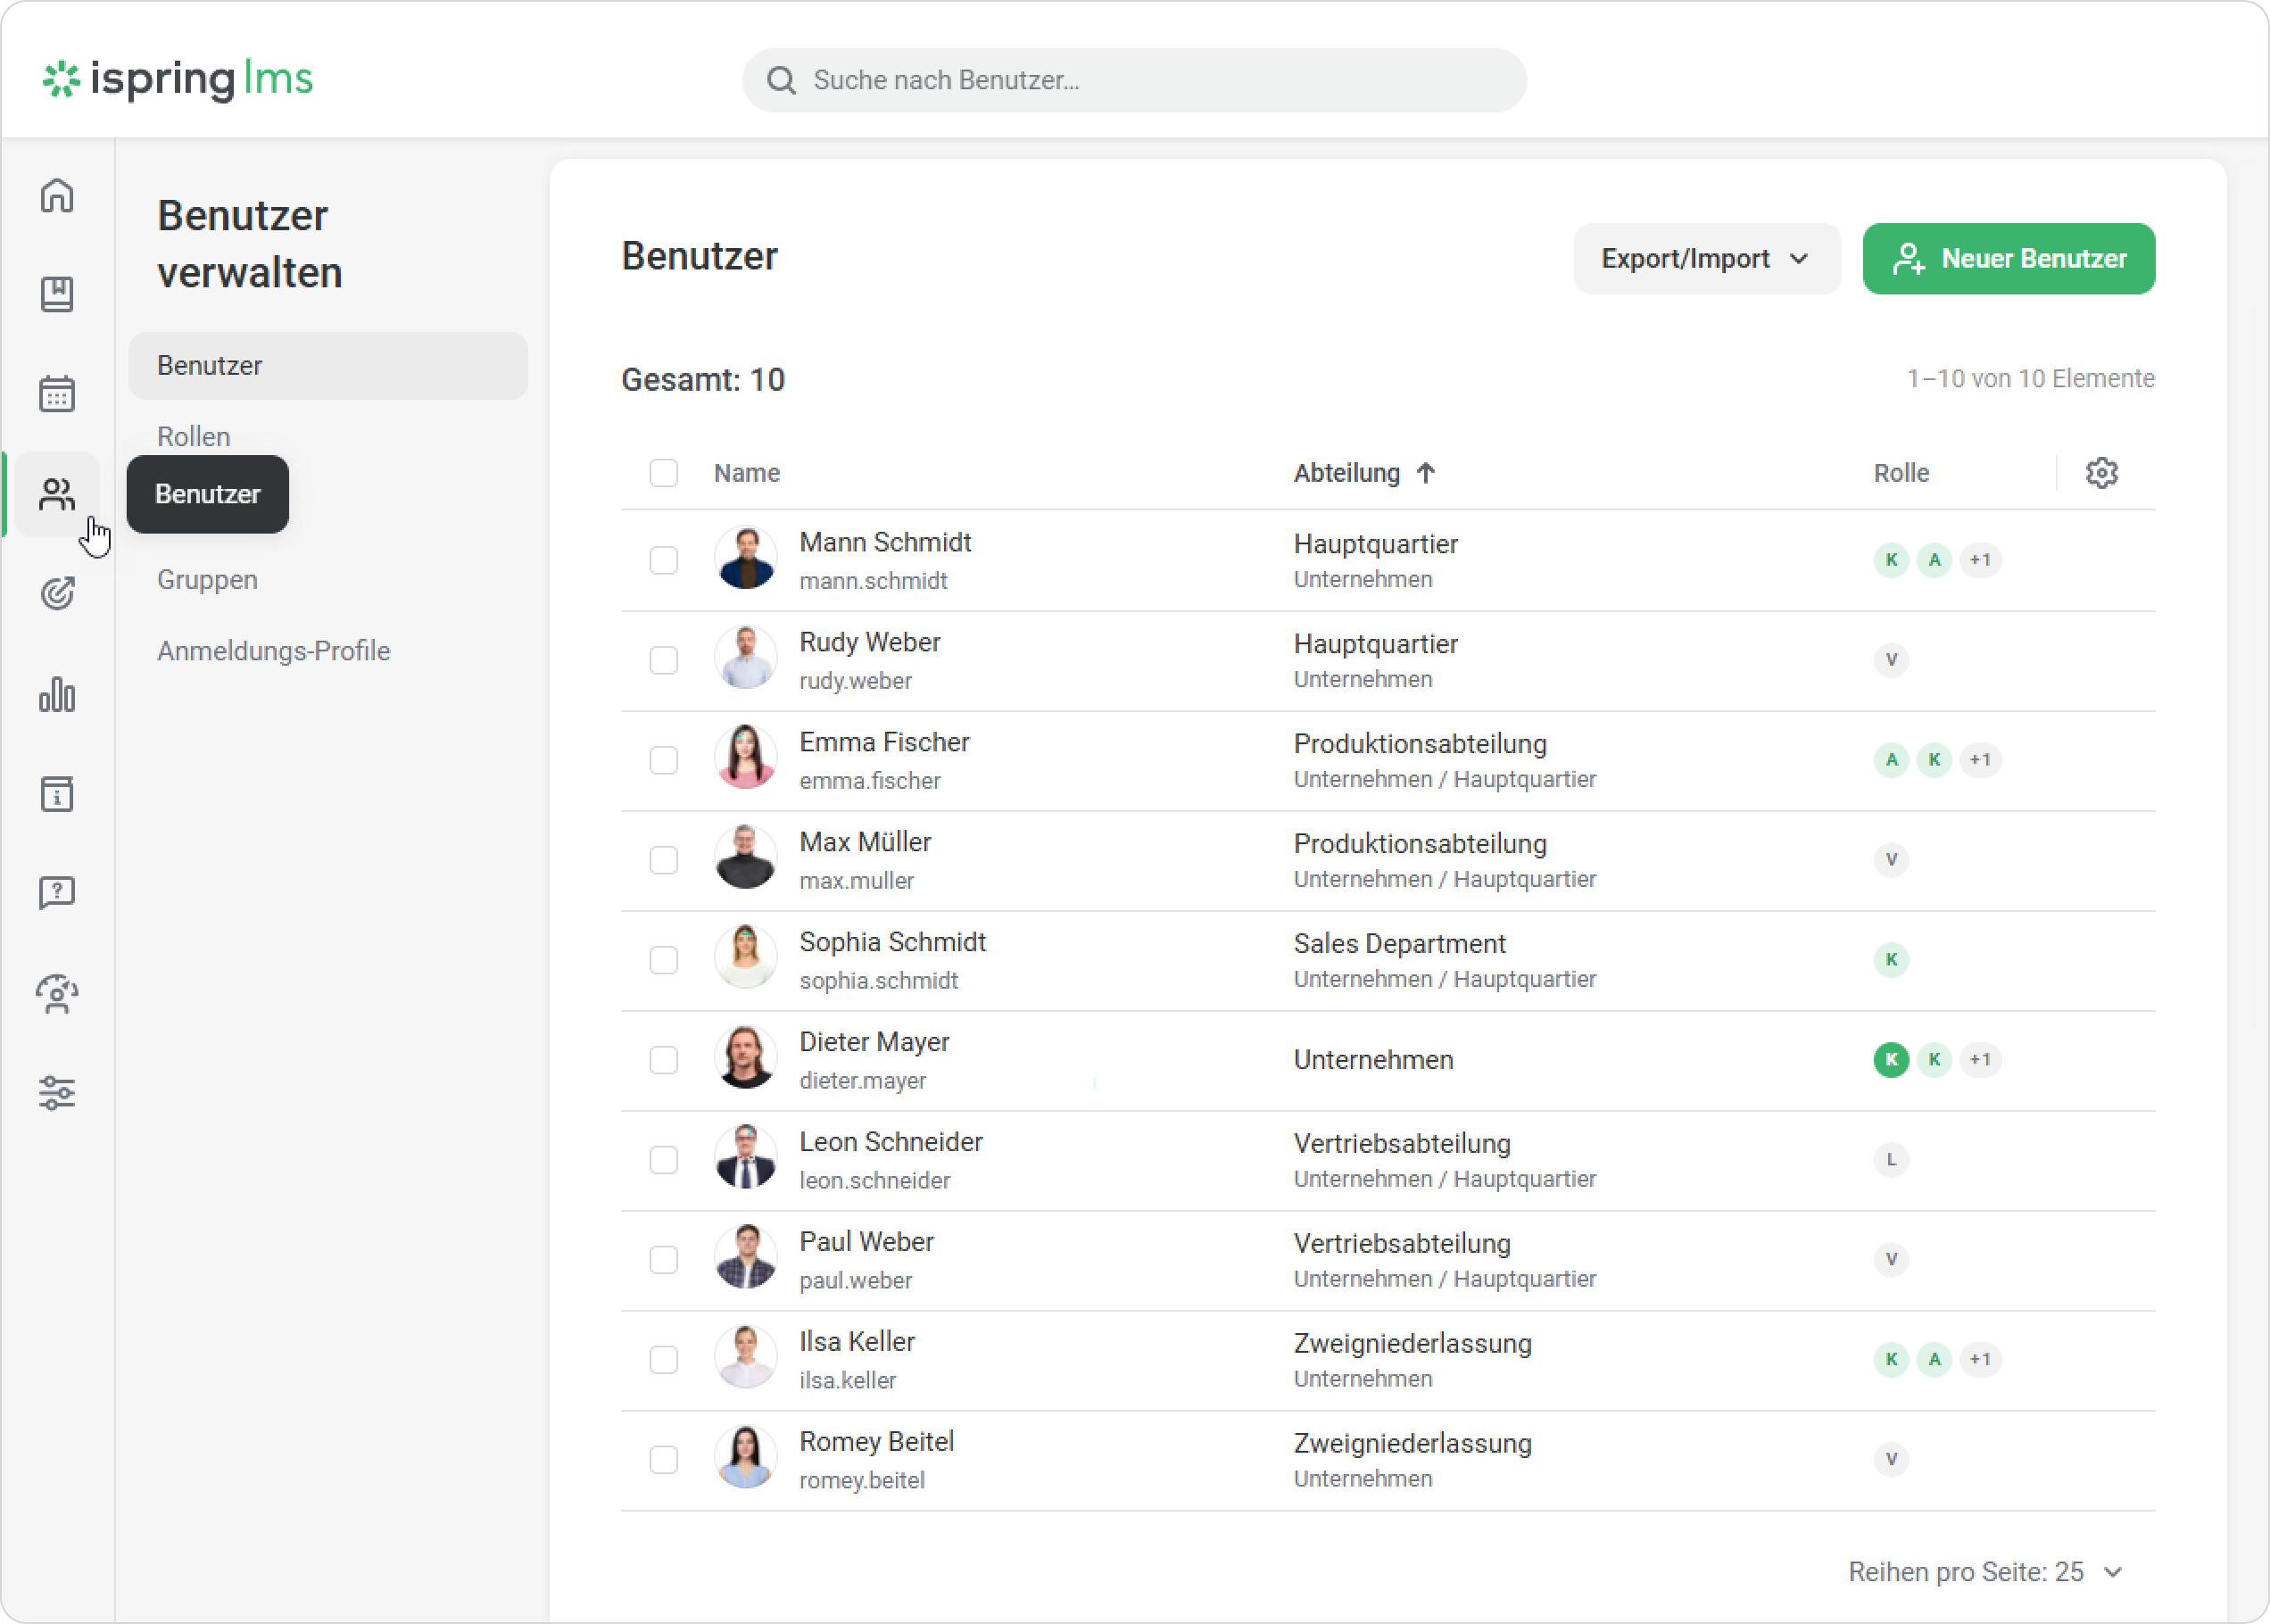Open Reihen pro Seite dropdown
The width and height of the screenshot is (2270, 1624).
point(1984,1572)
